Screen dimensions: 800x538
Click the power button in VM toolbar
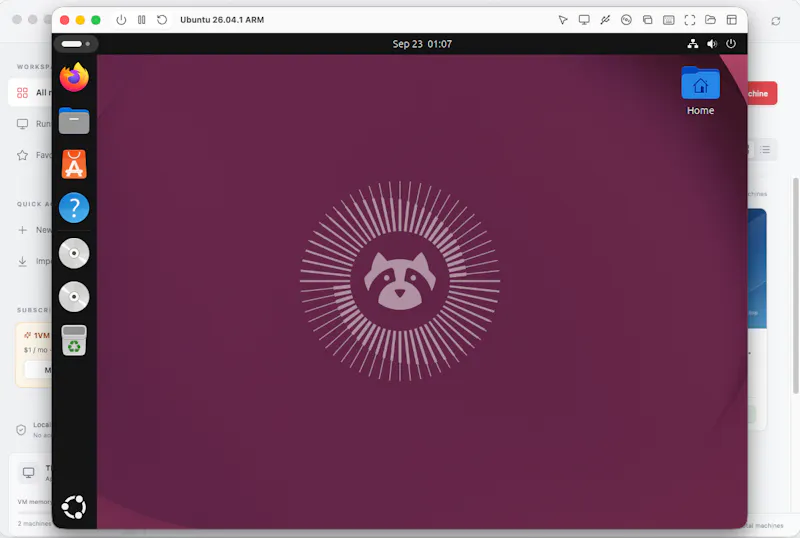[121, 20]
